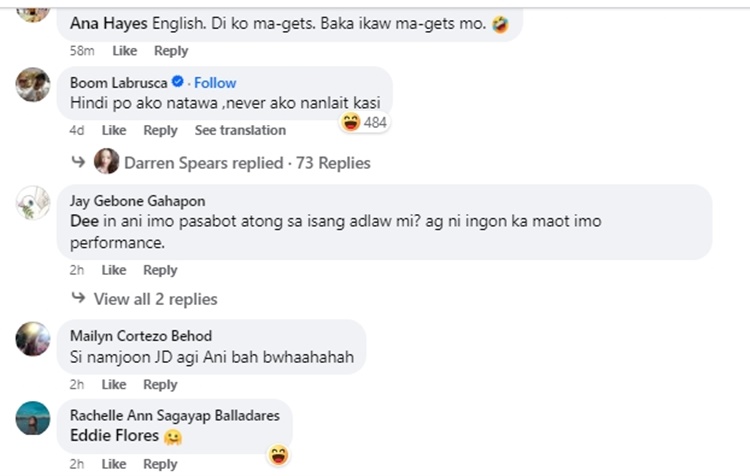Image resolution: width=750 pixels, height=476 pixels.
Task: Click the reply arrow icon beside View all 2 replies
Action: pyautogui.click(x=78, y=298)
